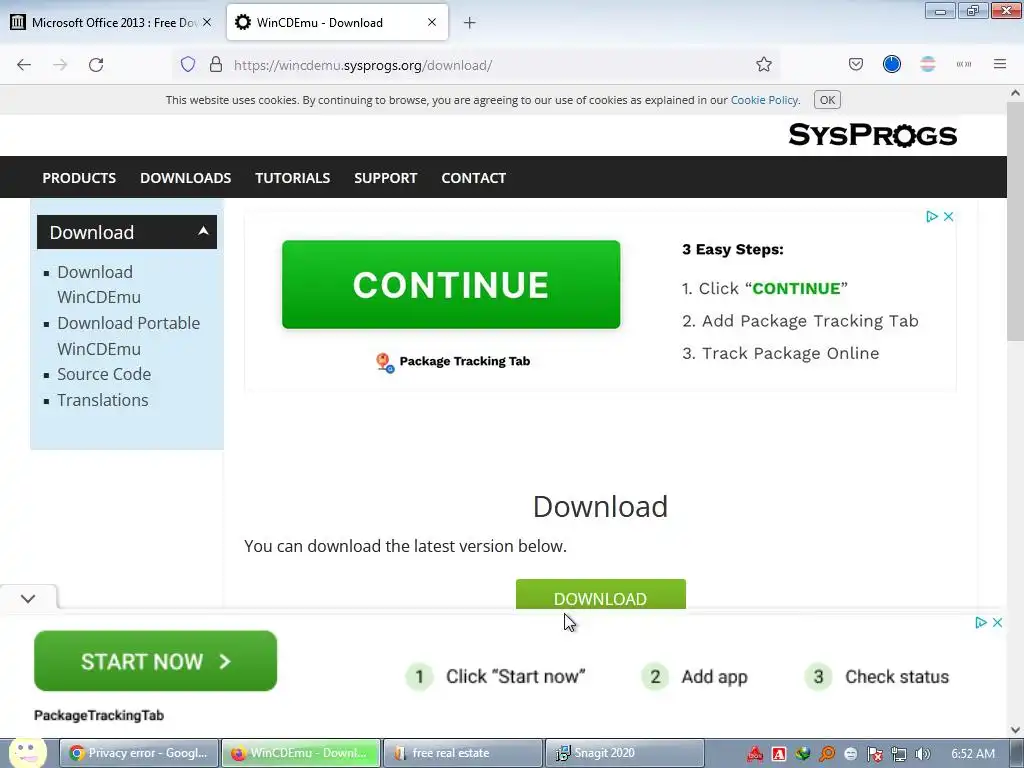
Task: Open the overflow extension icon with brackets
Action: pyautogui.click(x=964, y=64)
